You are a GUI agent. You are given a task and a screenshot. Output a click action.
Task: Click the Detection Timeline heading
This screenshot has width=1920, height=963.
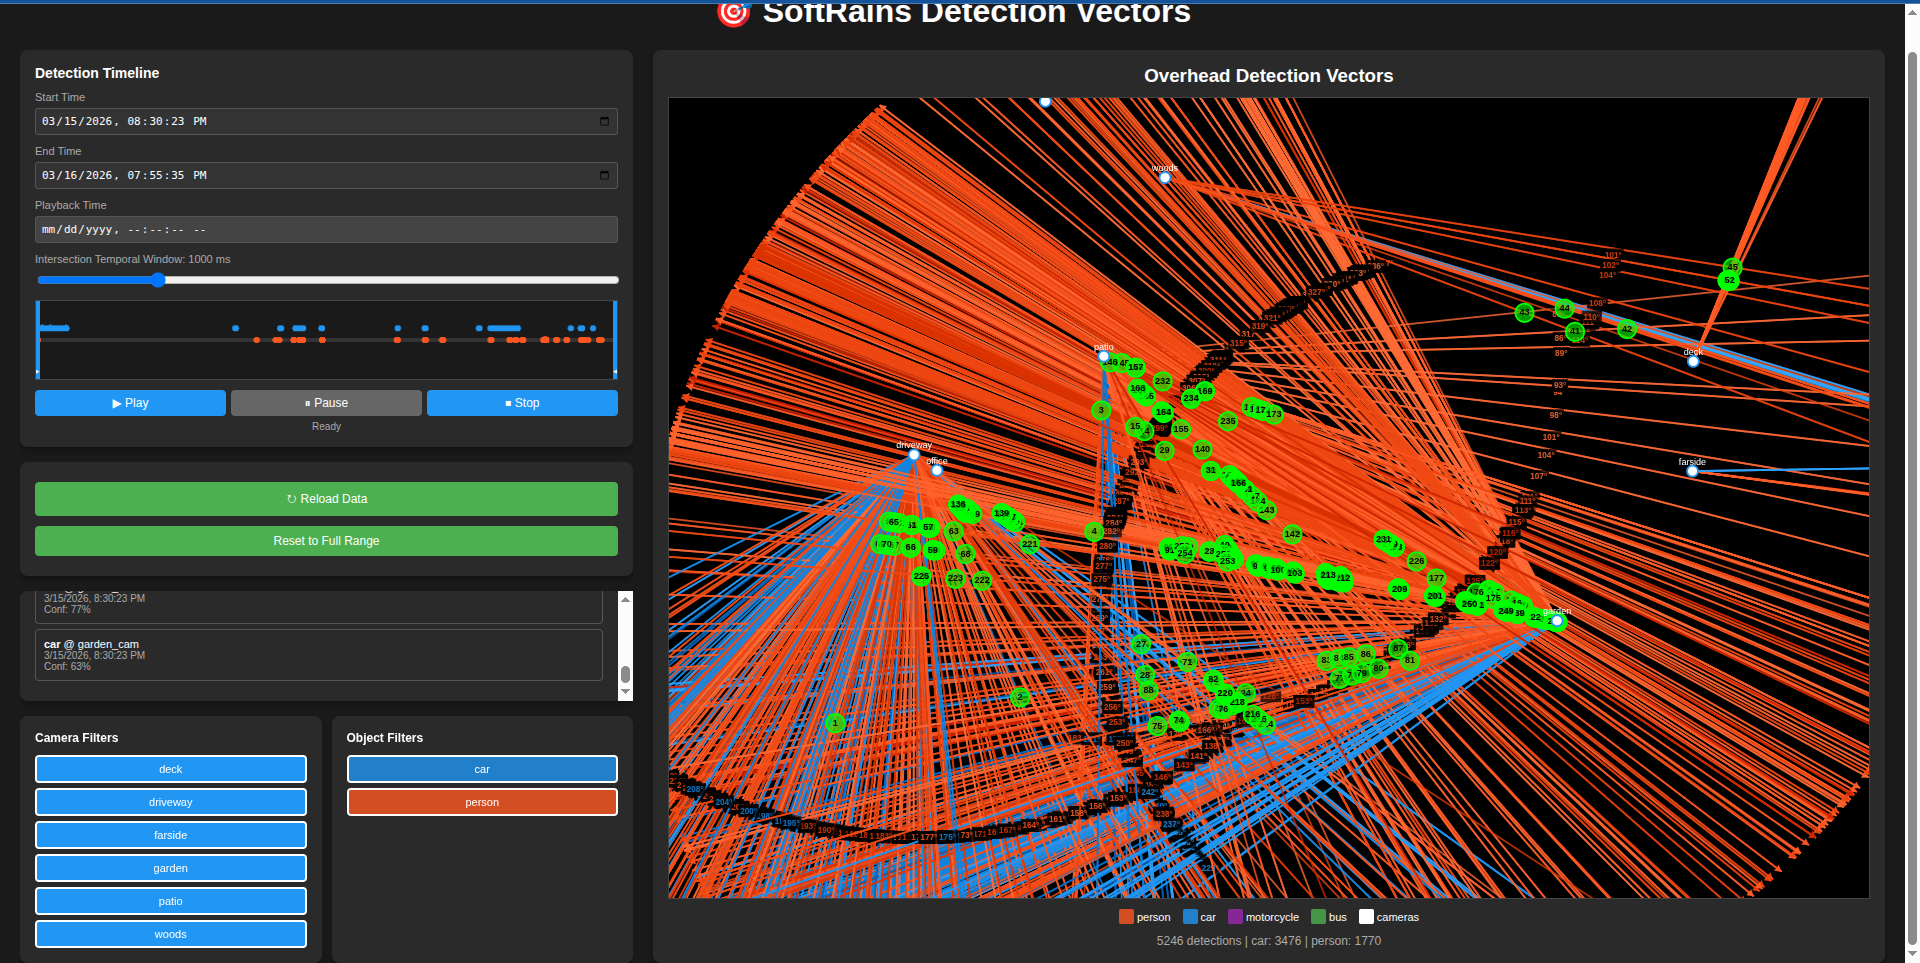[97, 73]
